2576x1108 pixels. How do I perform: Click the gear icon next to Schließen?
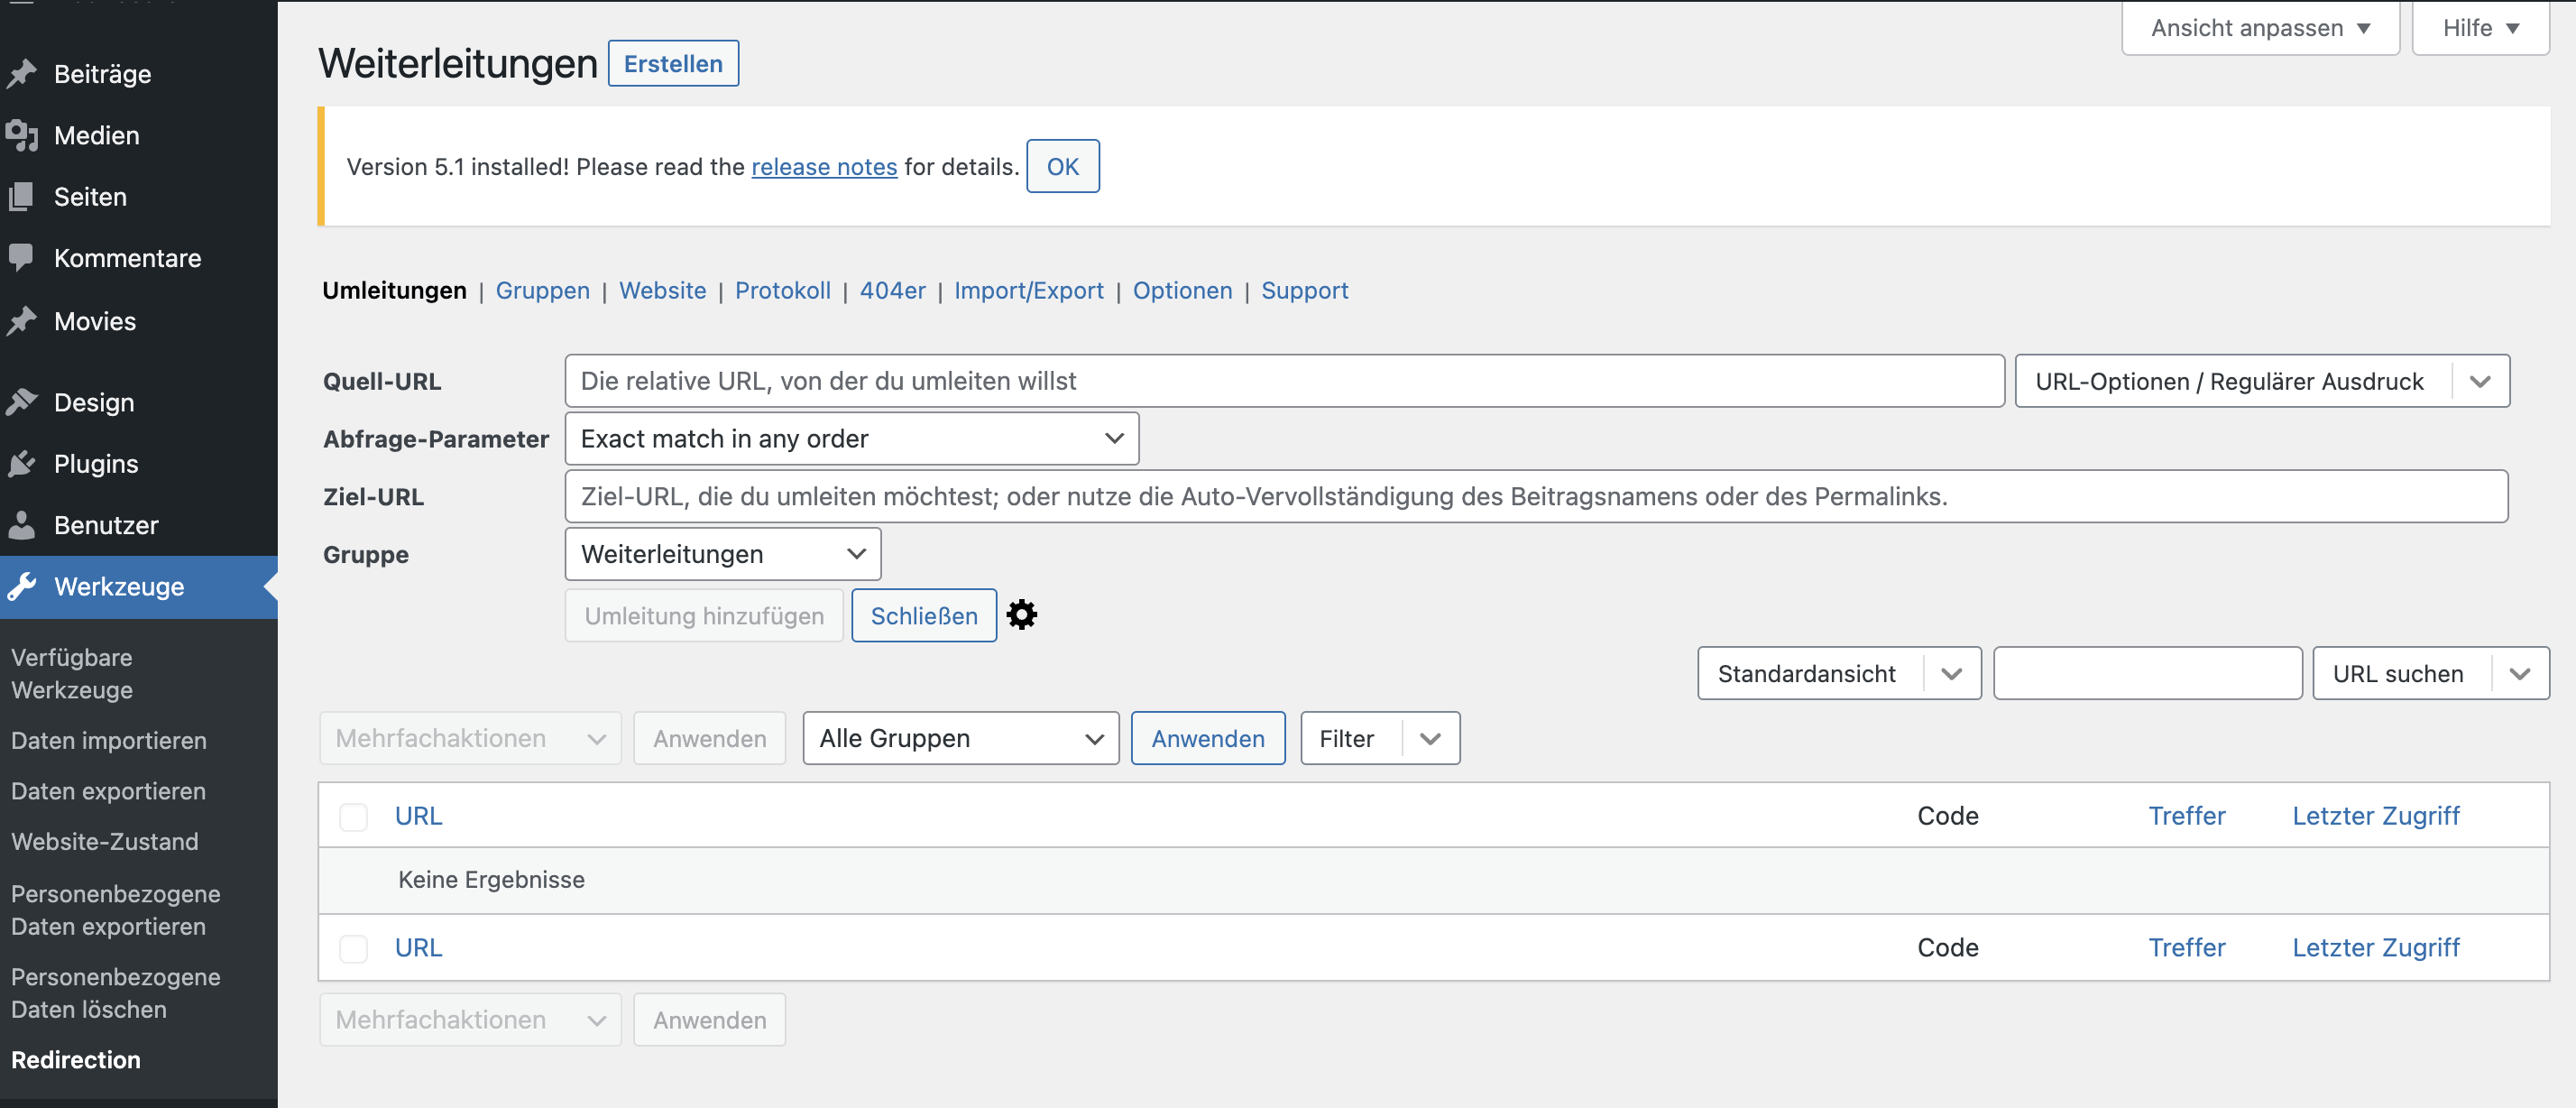pyautogui.click(x=1021, y=615)
